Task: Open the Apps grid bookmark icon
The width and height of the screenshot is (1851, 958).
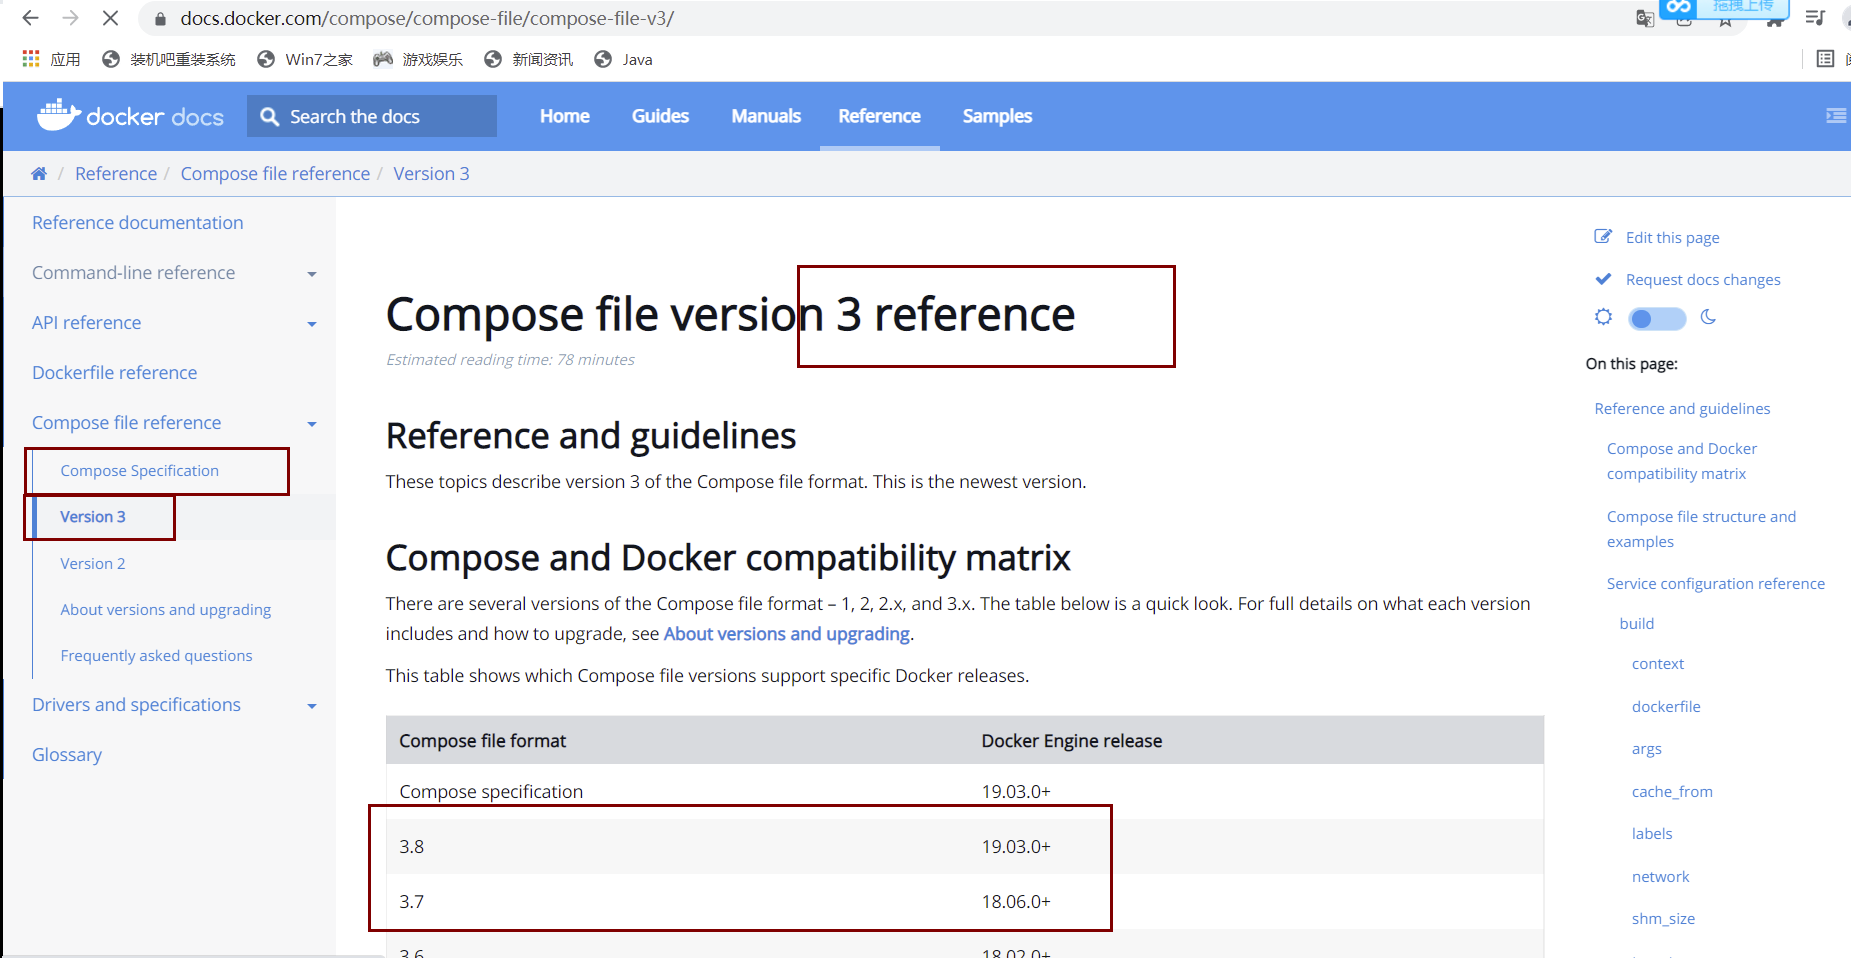Action: (31, 59)
